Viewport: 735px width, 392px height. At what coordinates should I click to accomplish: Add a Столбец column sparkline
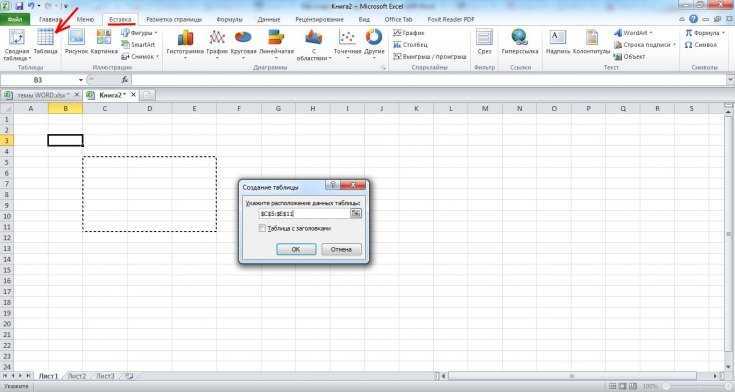click(x=410, y=45)
